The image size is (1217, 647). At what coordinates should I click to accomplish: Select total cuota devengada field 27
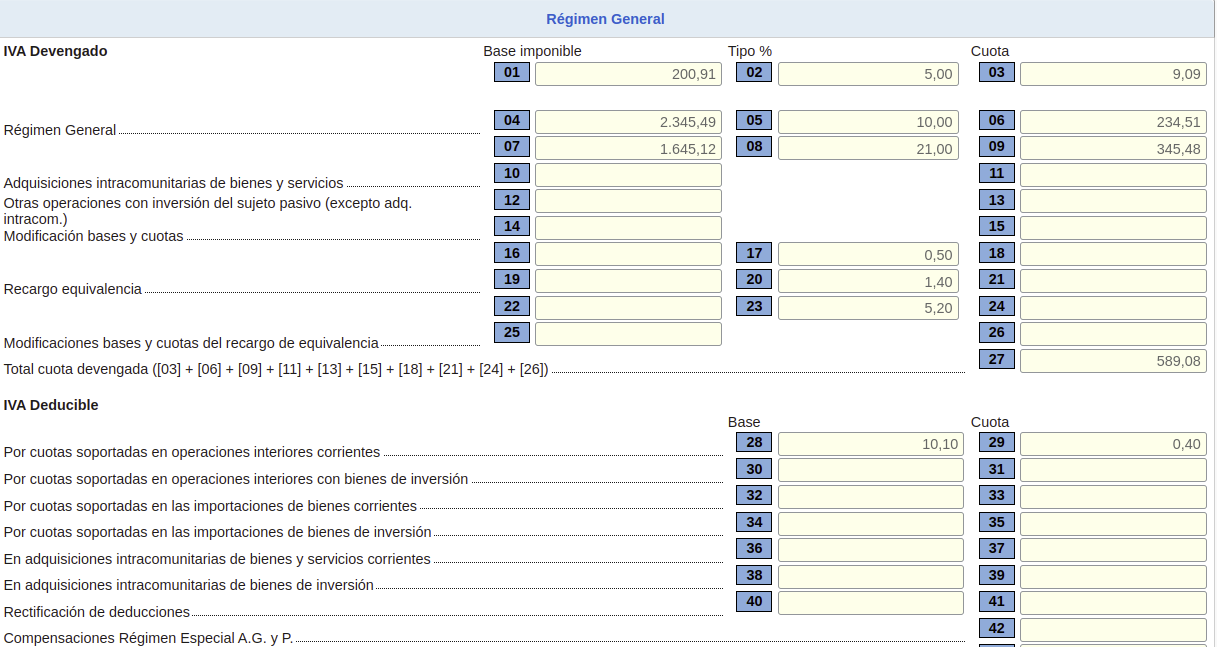click(x=1112, y=361)
